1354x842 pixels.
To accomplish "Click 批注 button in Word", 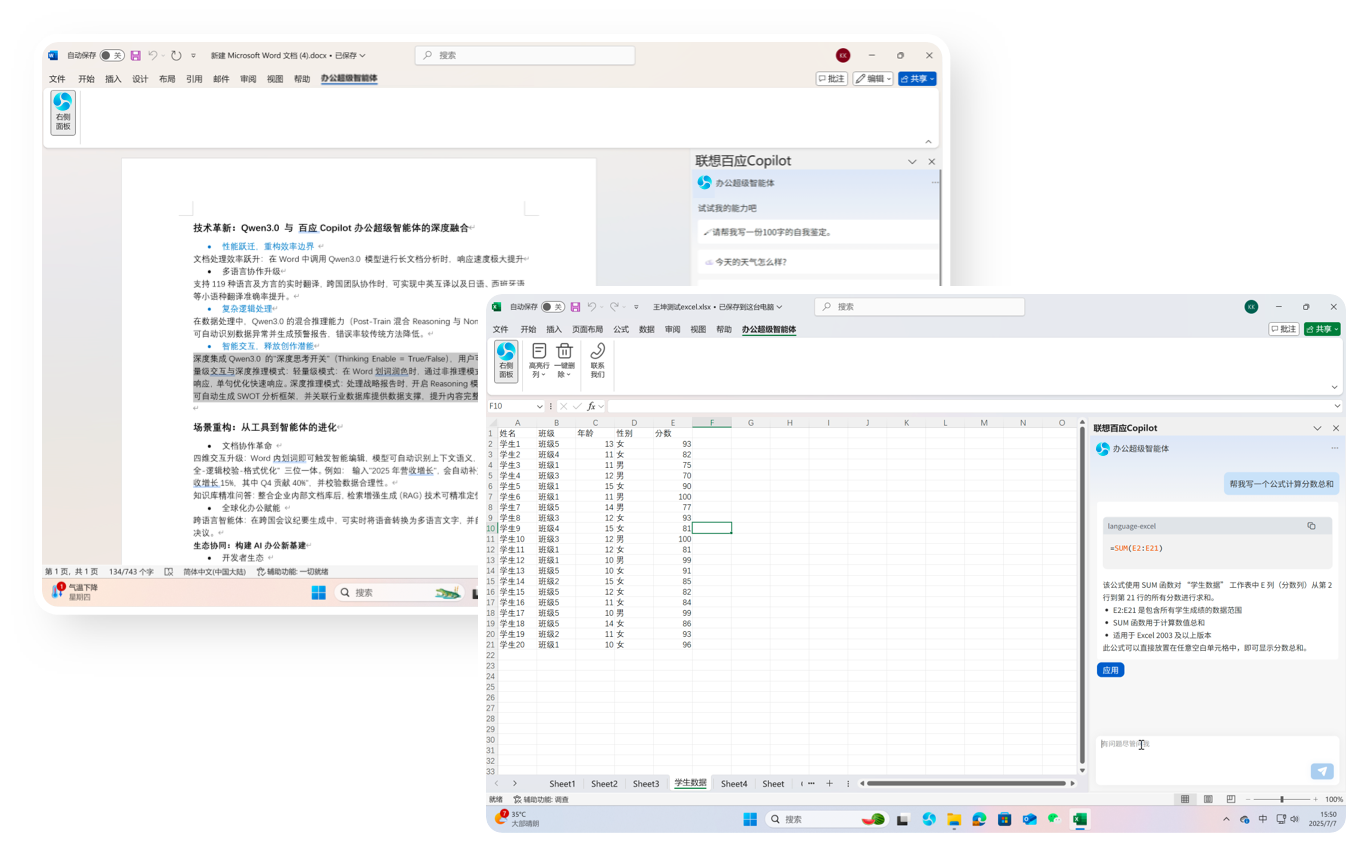I will tap(832, 79).
